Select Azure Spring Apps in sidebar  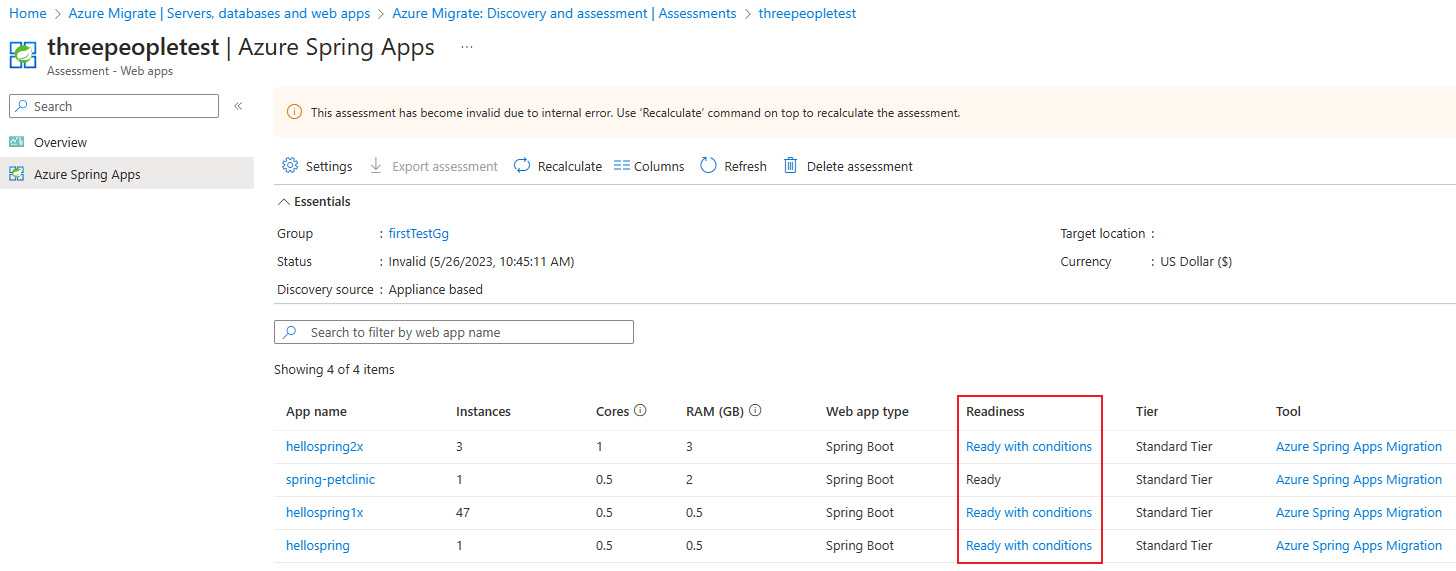87,174
